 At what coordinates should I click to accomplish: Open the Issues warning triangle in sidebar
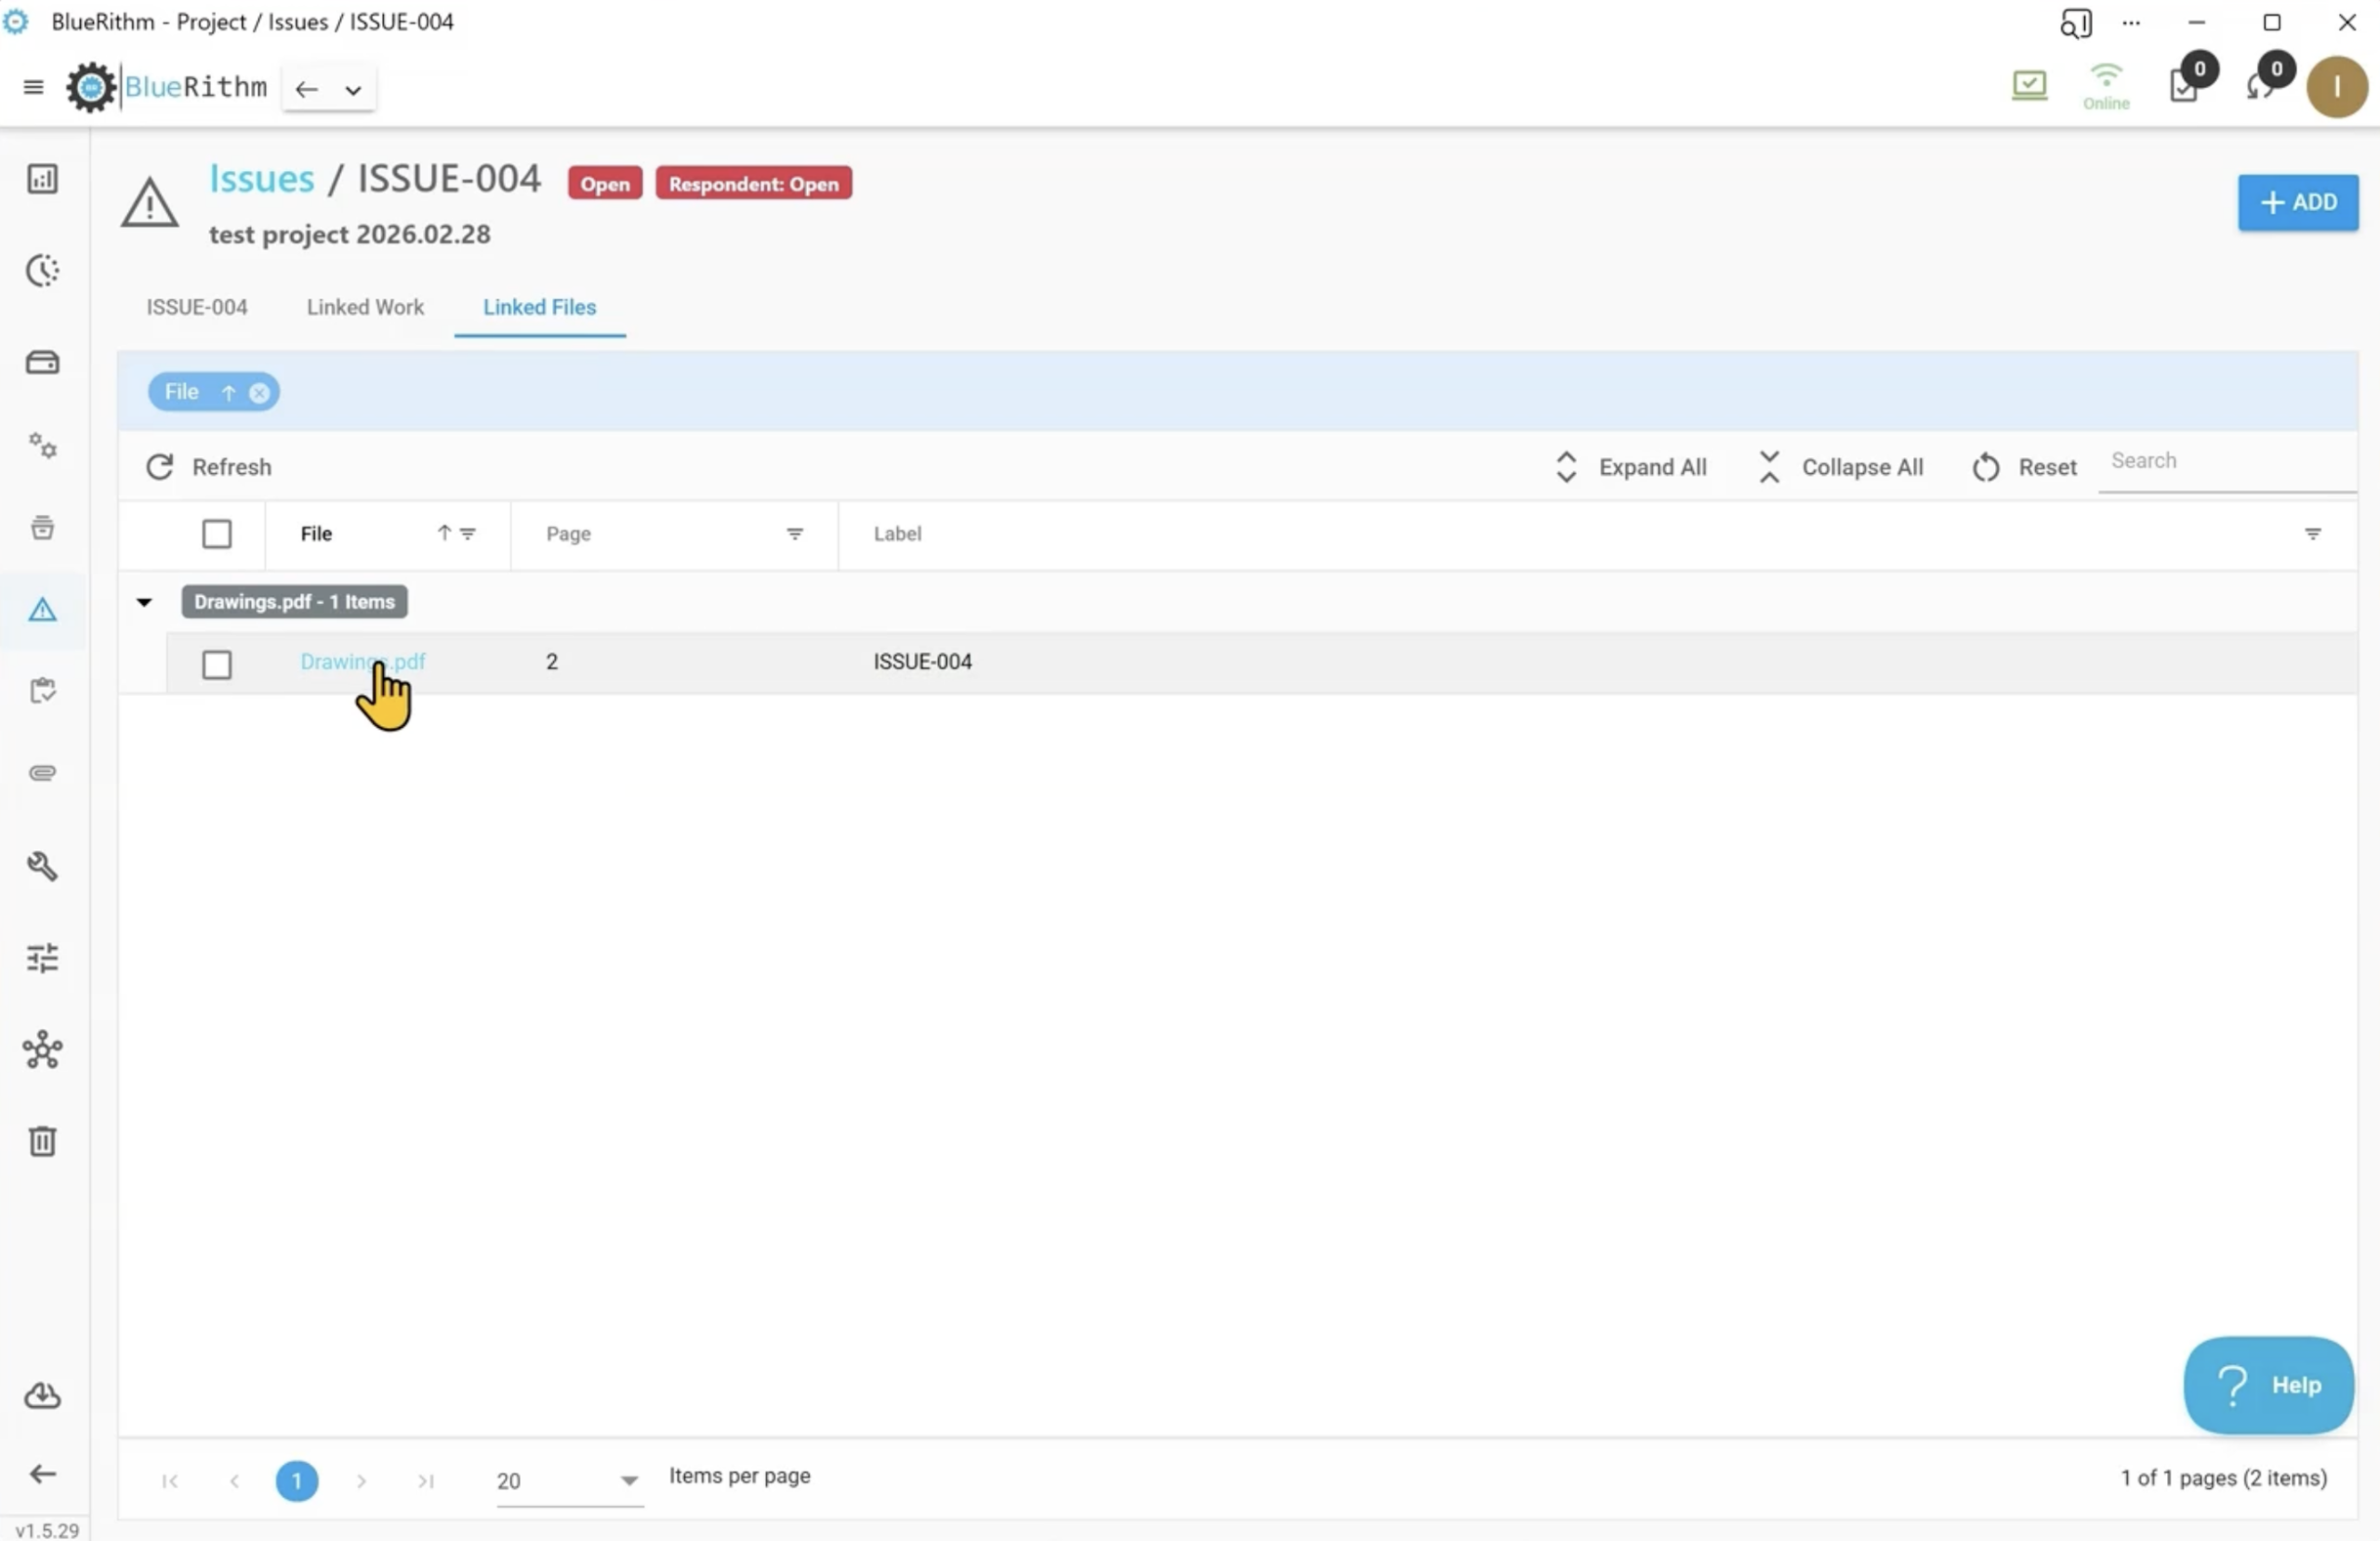click(42, 609)
